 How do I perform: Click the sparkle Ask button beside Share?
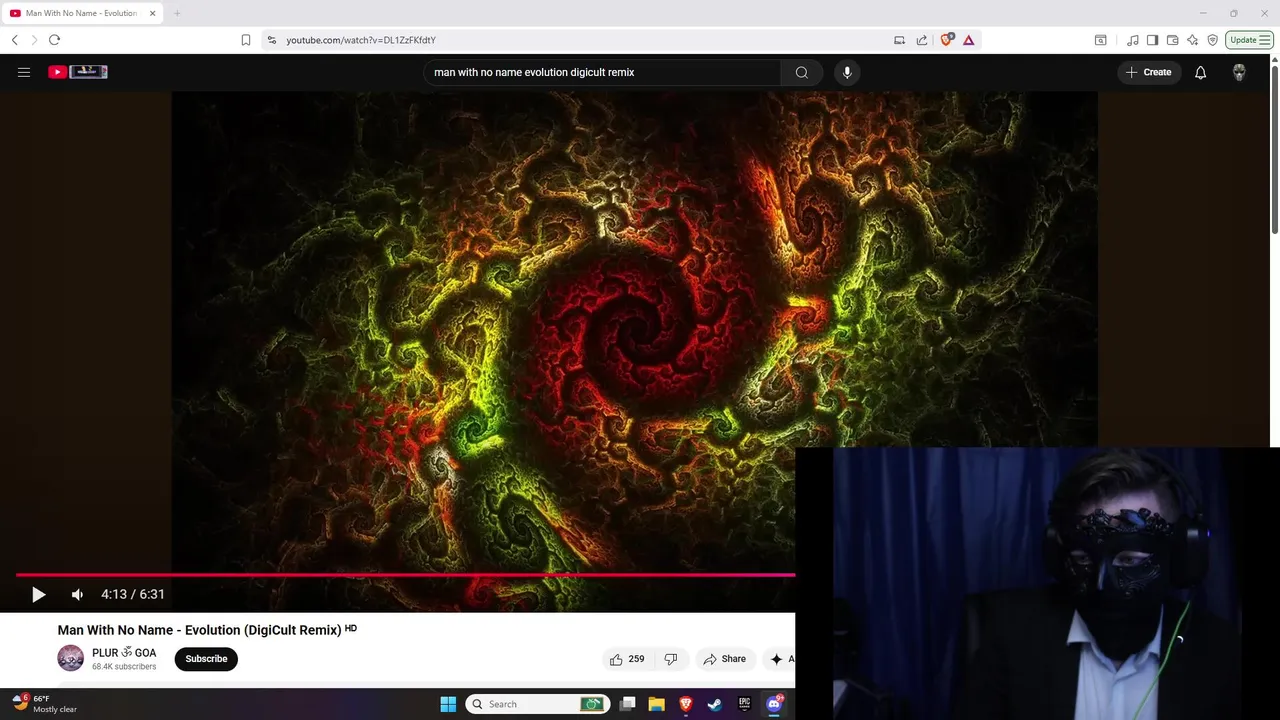780,659
